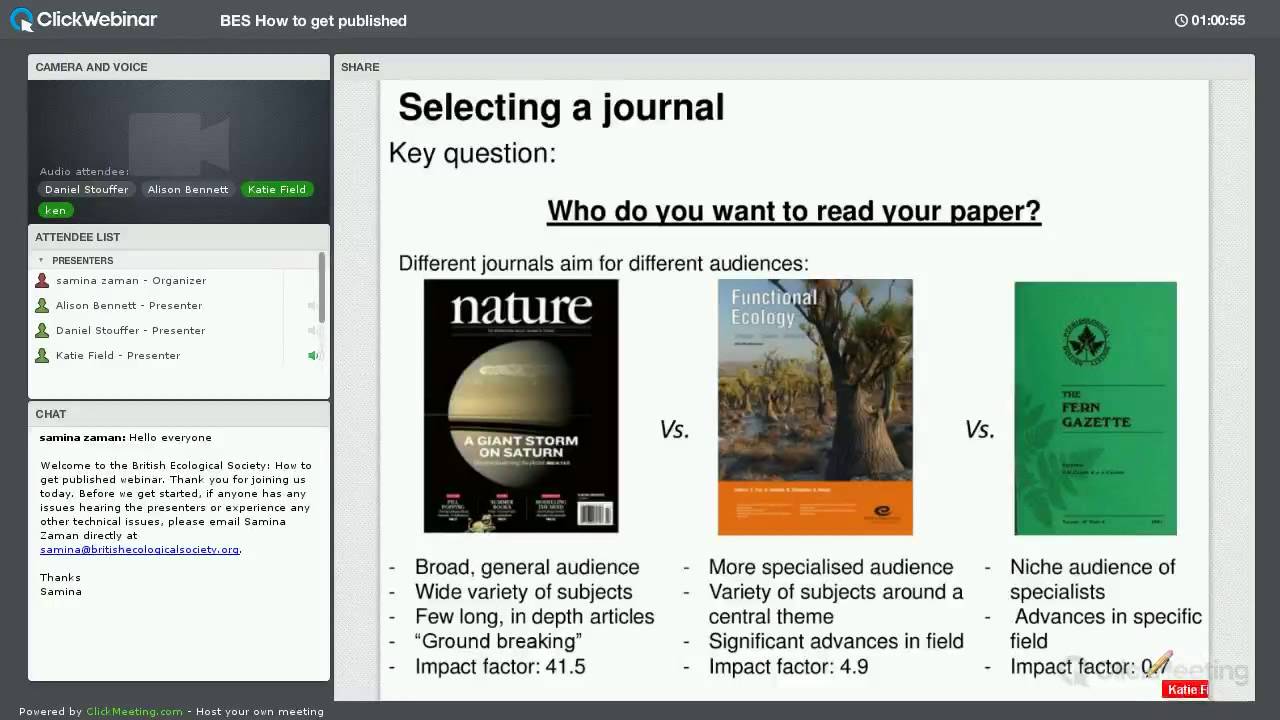The width and height of the screenshot is (1280, 720).
Task: Click the "Audio attendee:" label
Action: point(84,172)
